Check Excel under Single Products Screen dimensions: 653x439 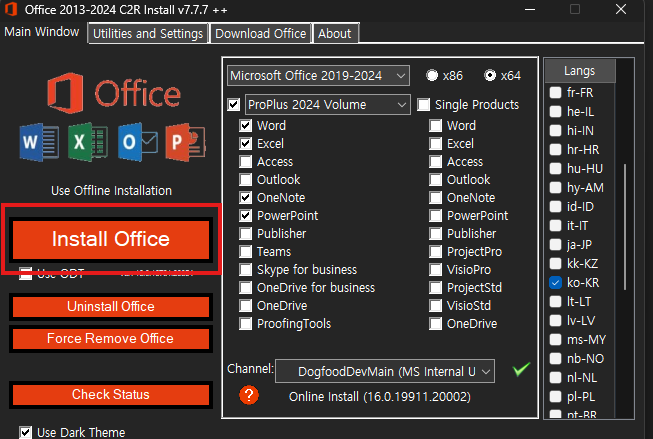(436, 144)
